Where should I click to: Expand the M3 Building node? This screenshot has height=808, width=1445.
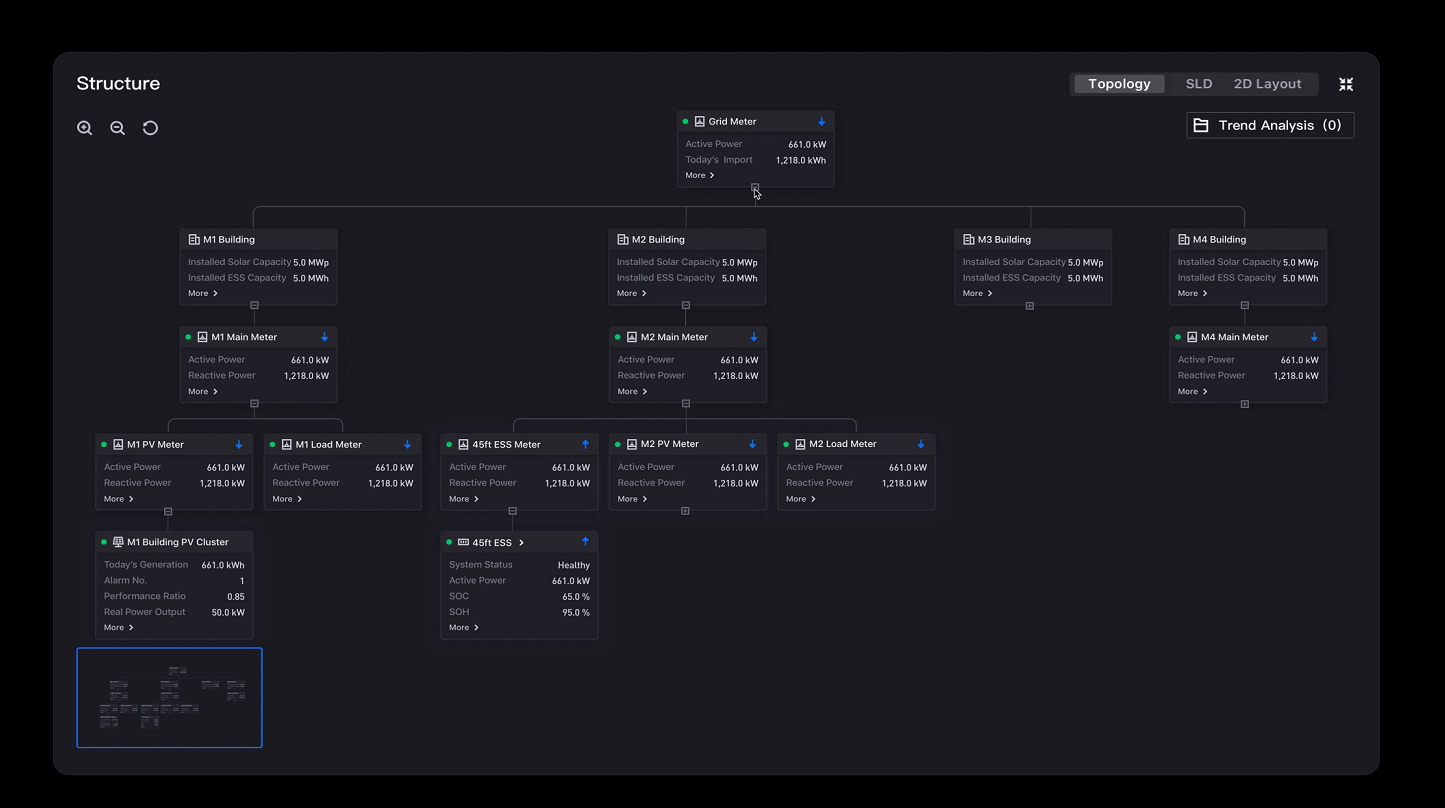point(1029,306)
